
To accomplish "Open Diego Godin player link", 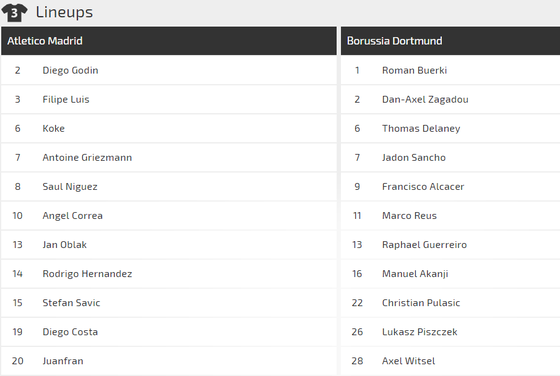I will point(70,70).
